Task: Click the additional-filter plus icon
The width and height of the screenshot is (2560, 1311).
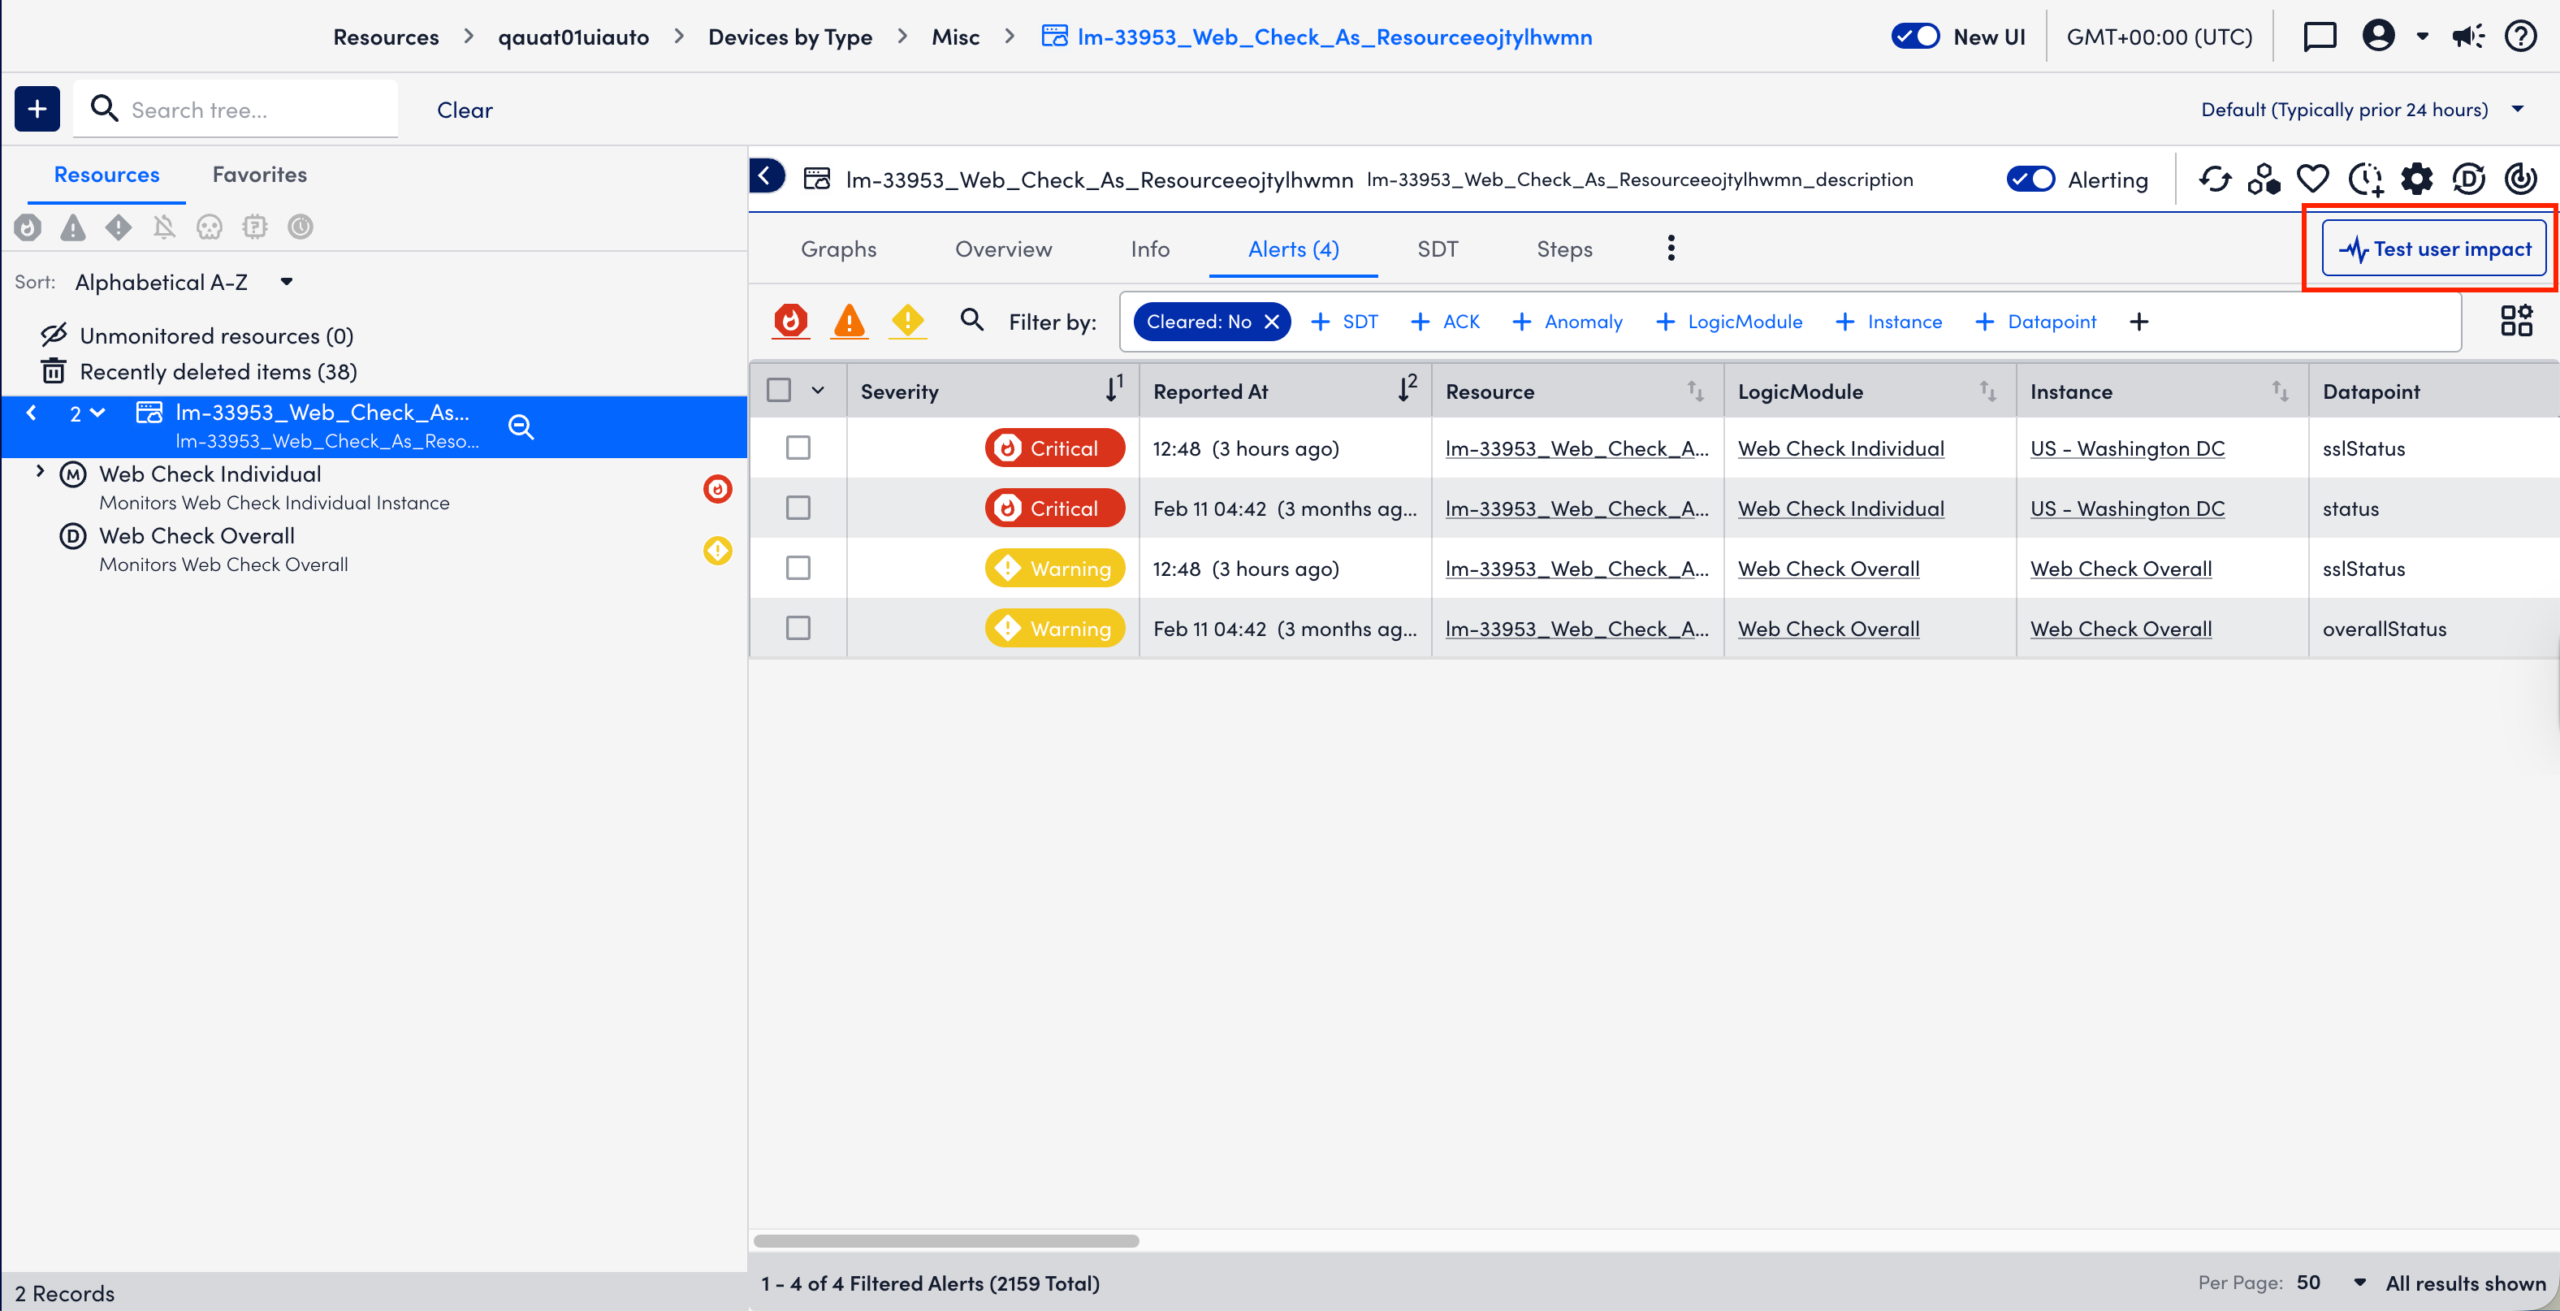Action: pyautogui.click(x=2139, y=321)
